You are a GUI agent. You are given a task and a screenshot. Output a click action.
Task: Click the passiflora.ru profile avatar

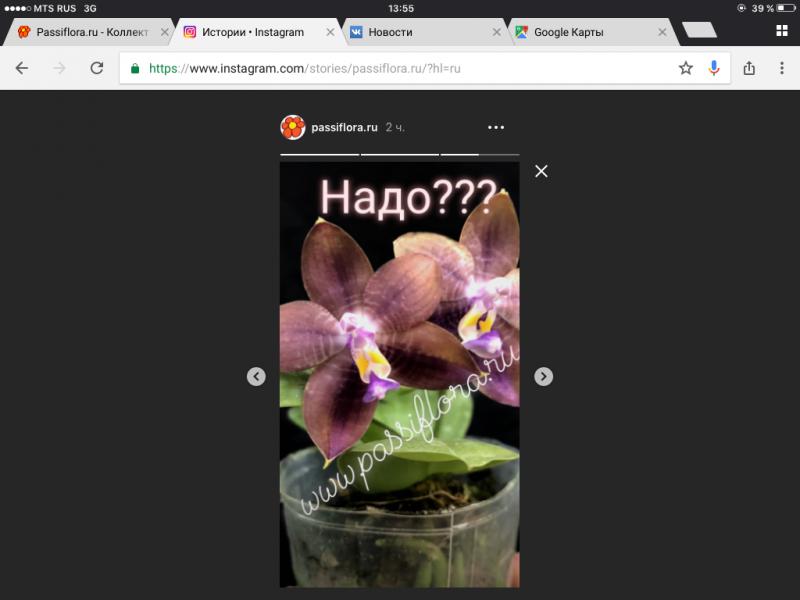tap(292, 127)
